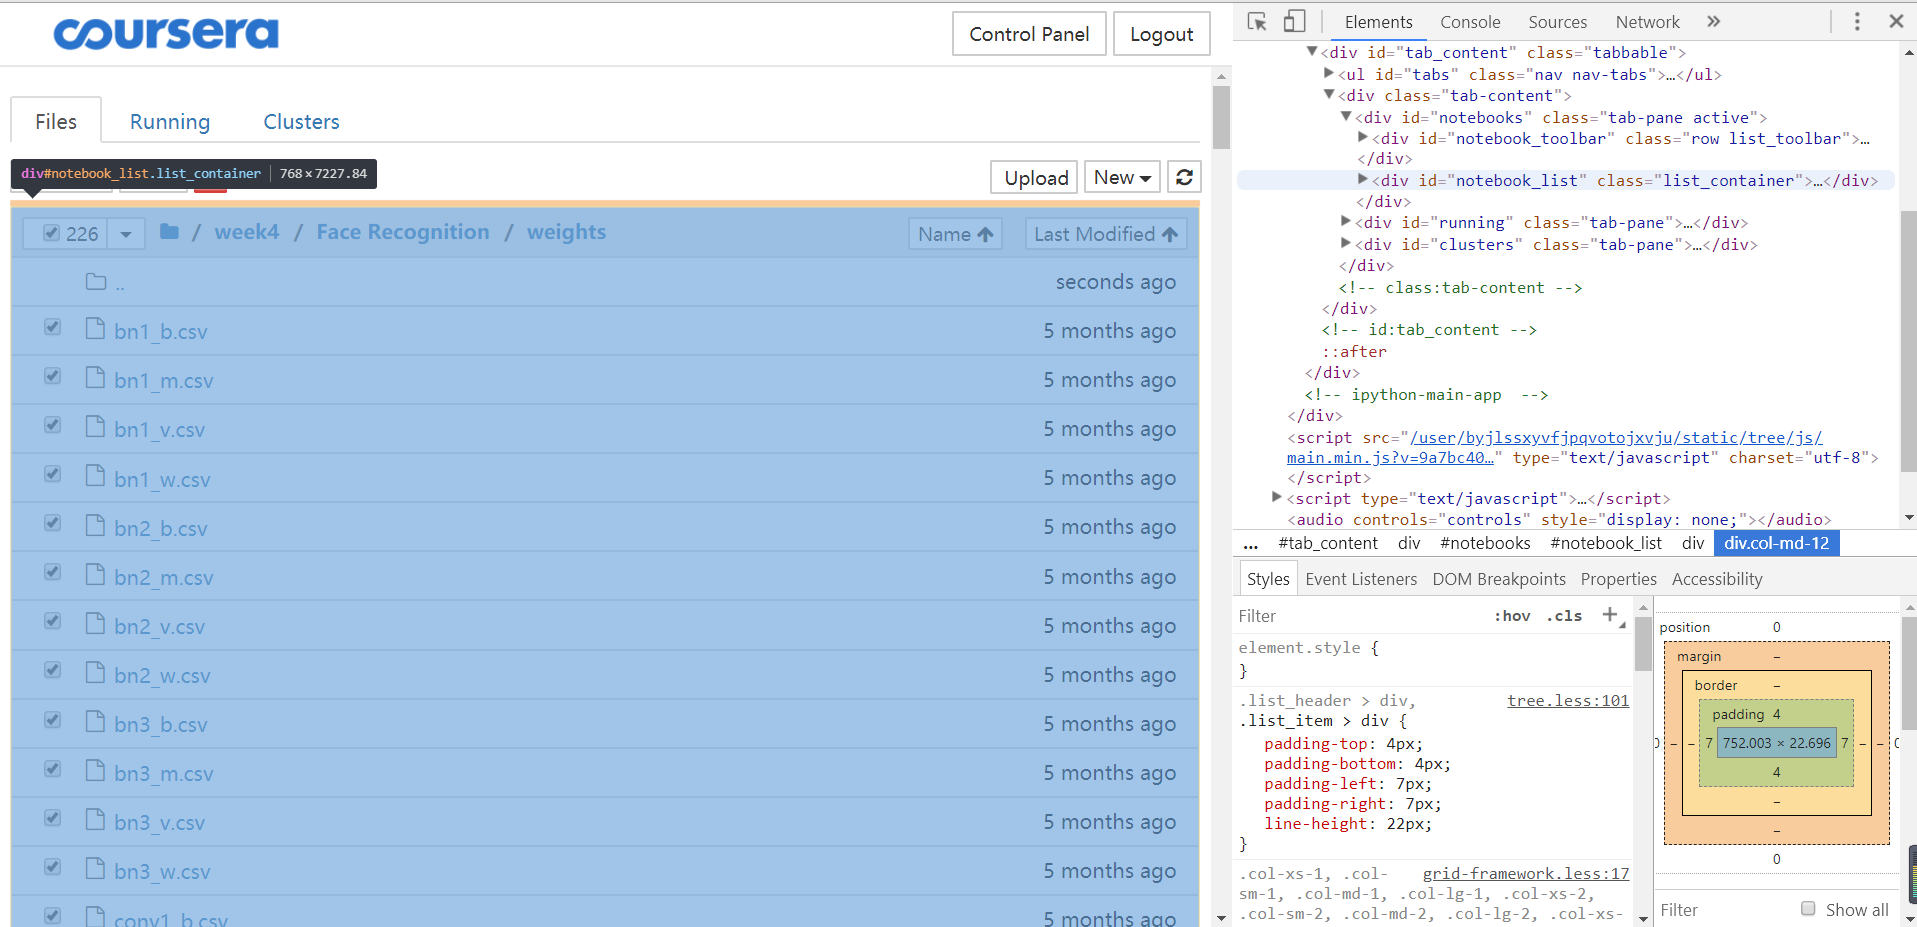This screenshot has height=927, width=1917.
Task: Uncheck the bn1_v.csv checkbox
Action: coord(53,425)
